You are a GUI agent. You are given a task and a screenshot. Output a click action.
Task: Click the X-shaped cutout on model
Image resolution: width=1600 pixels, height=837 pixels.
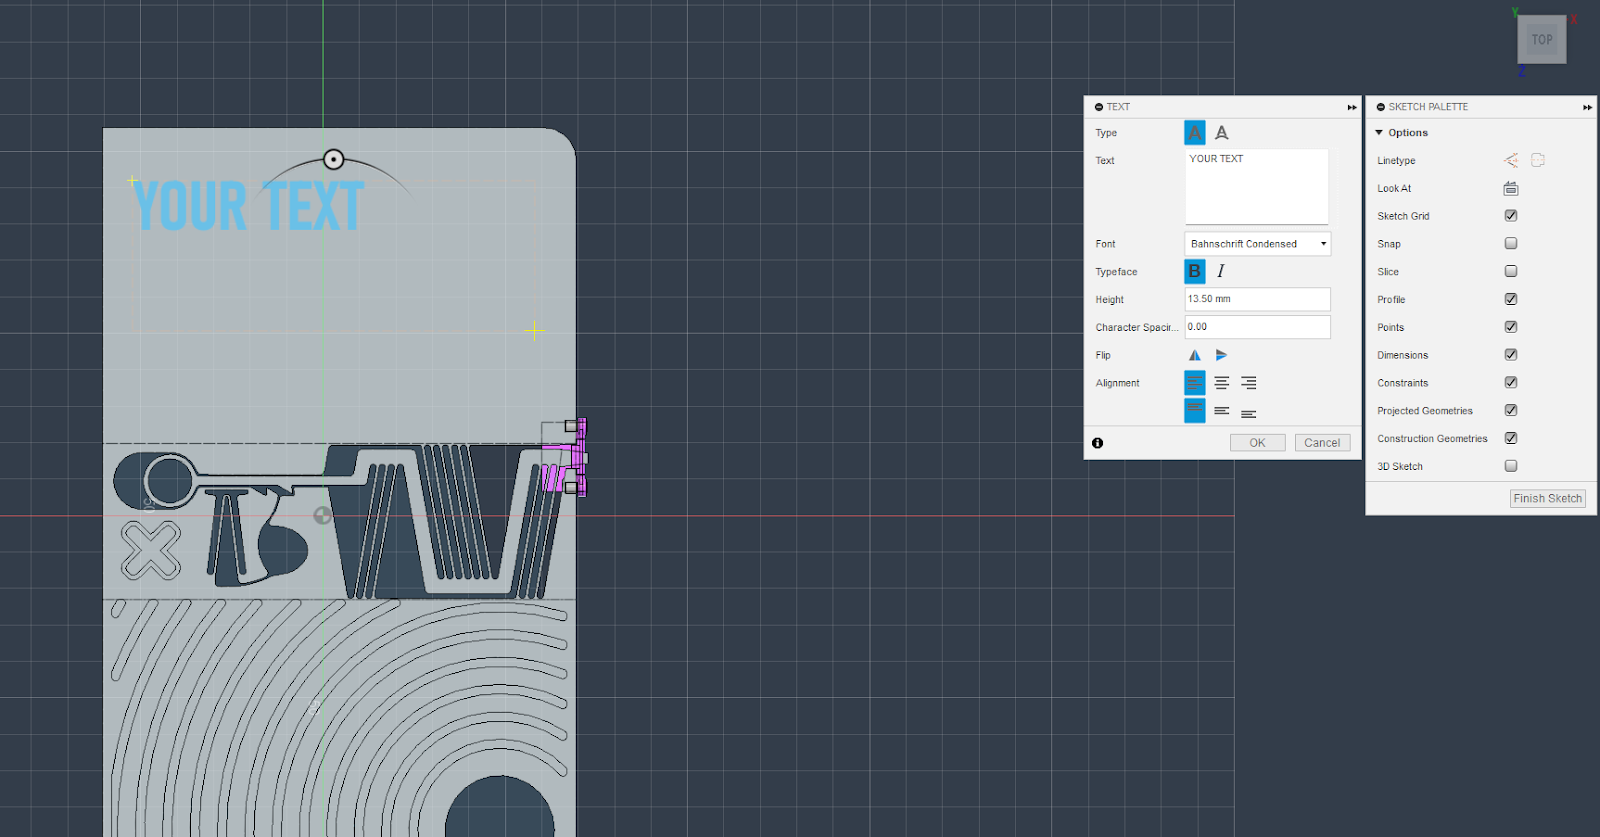point(151,550)
